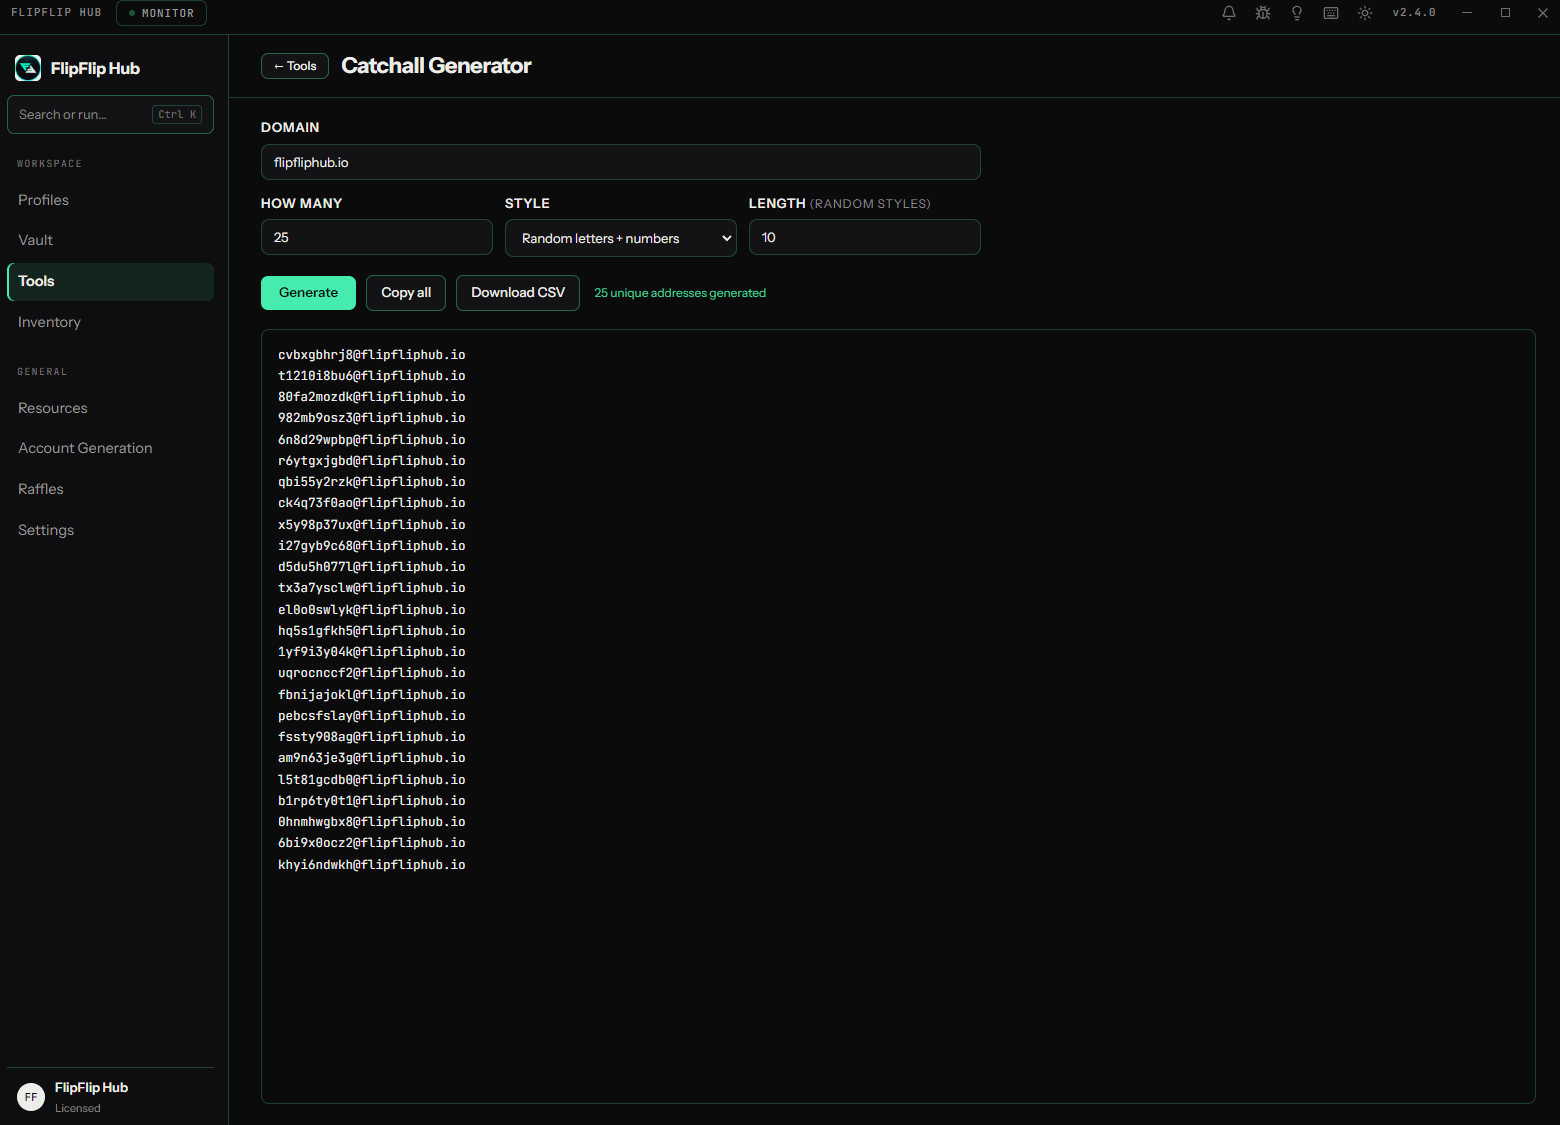Maximize the FlipFlip Hub window
This screenshot has width=1560, height=1125.
point(1505,13)
